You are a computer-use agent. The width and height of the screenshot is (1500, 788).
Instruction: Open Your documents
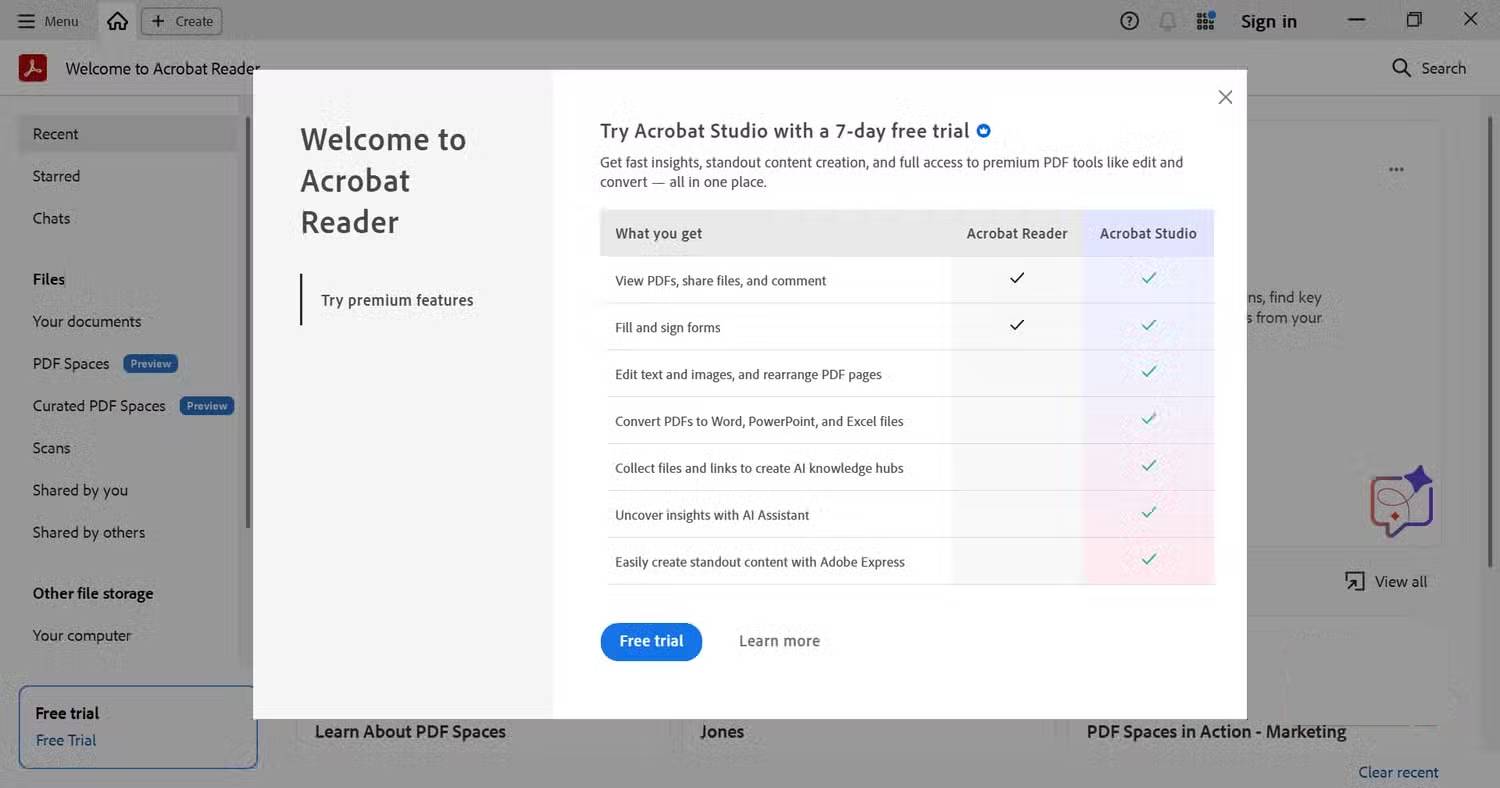point(87,321)
